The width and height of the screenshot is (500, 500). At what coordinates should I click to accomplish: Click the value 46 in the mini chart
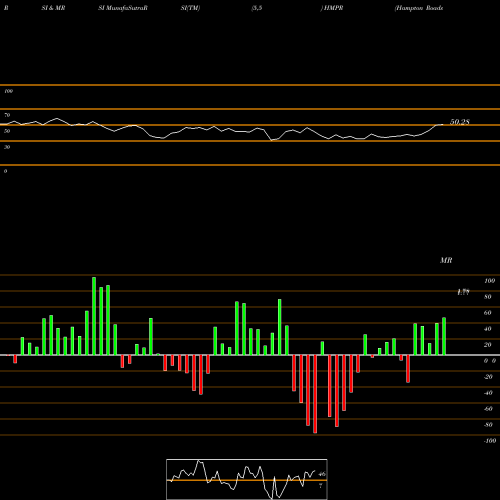[x=322, y=474]
